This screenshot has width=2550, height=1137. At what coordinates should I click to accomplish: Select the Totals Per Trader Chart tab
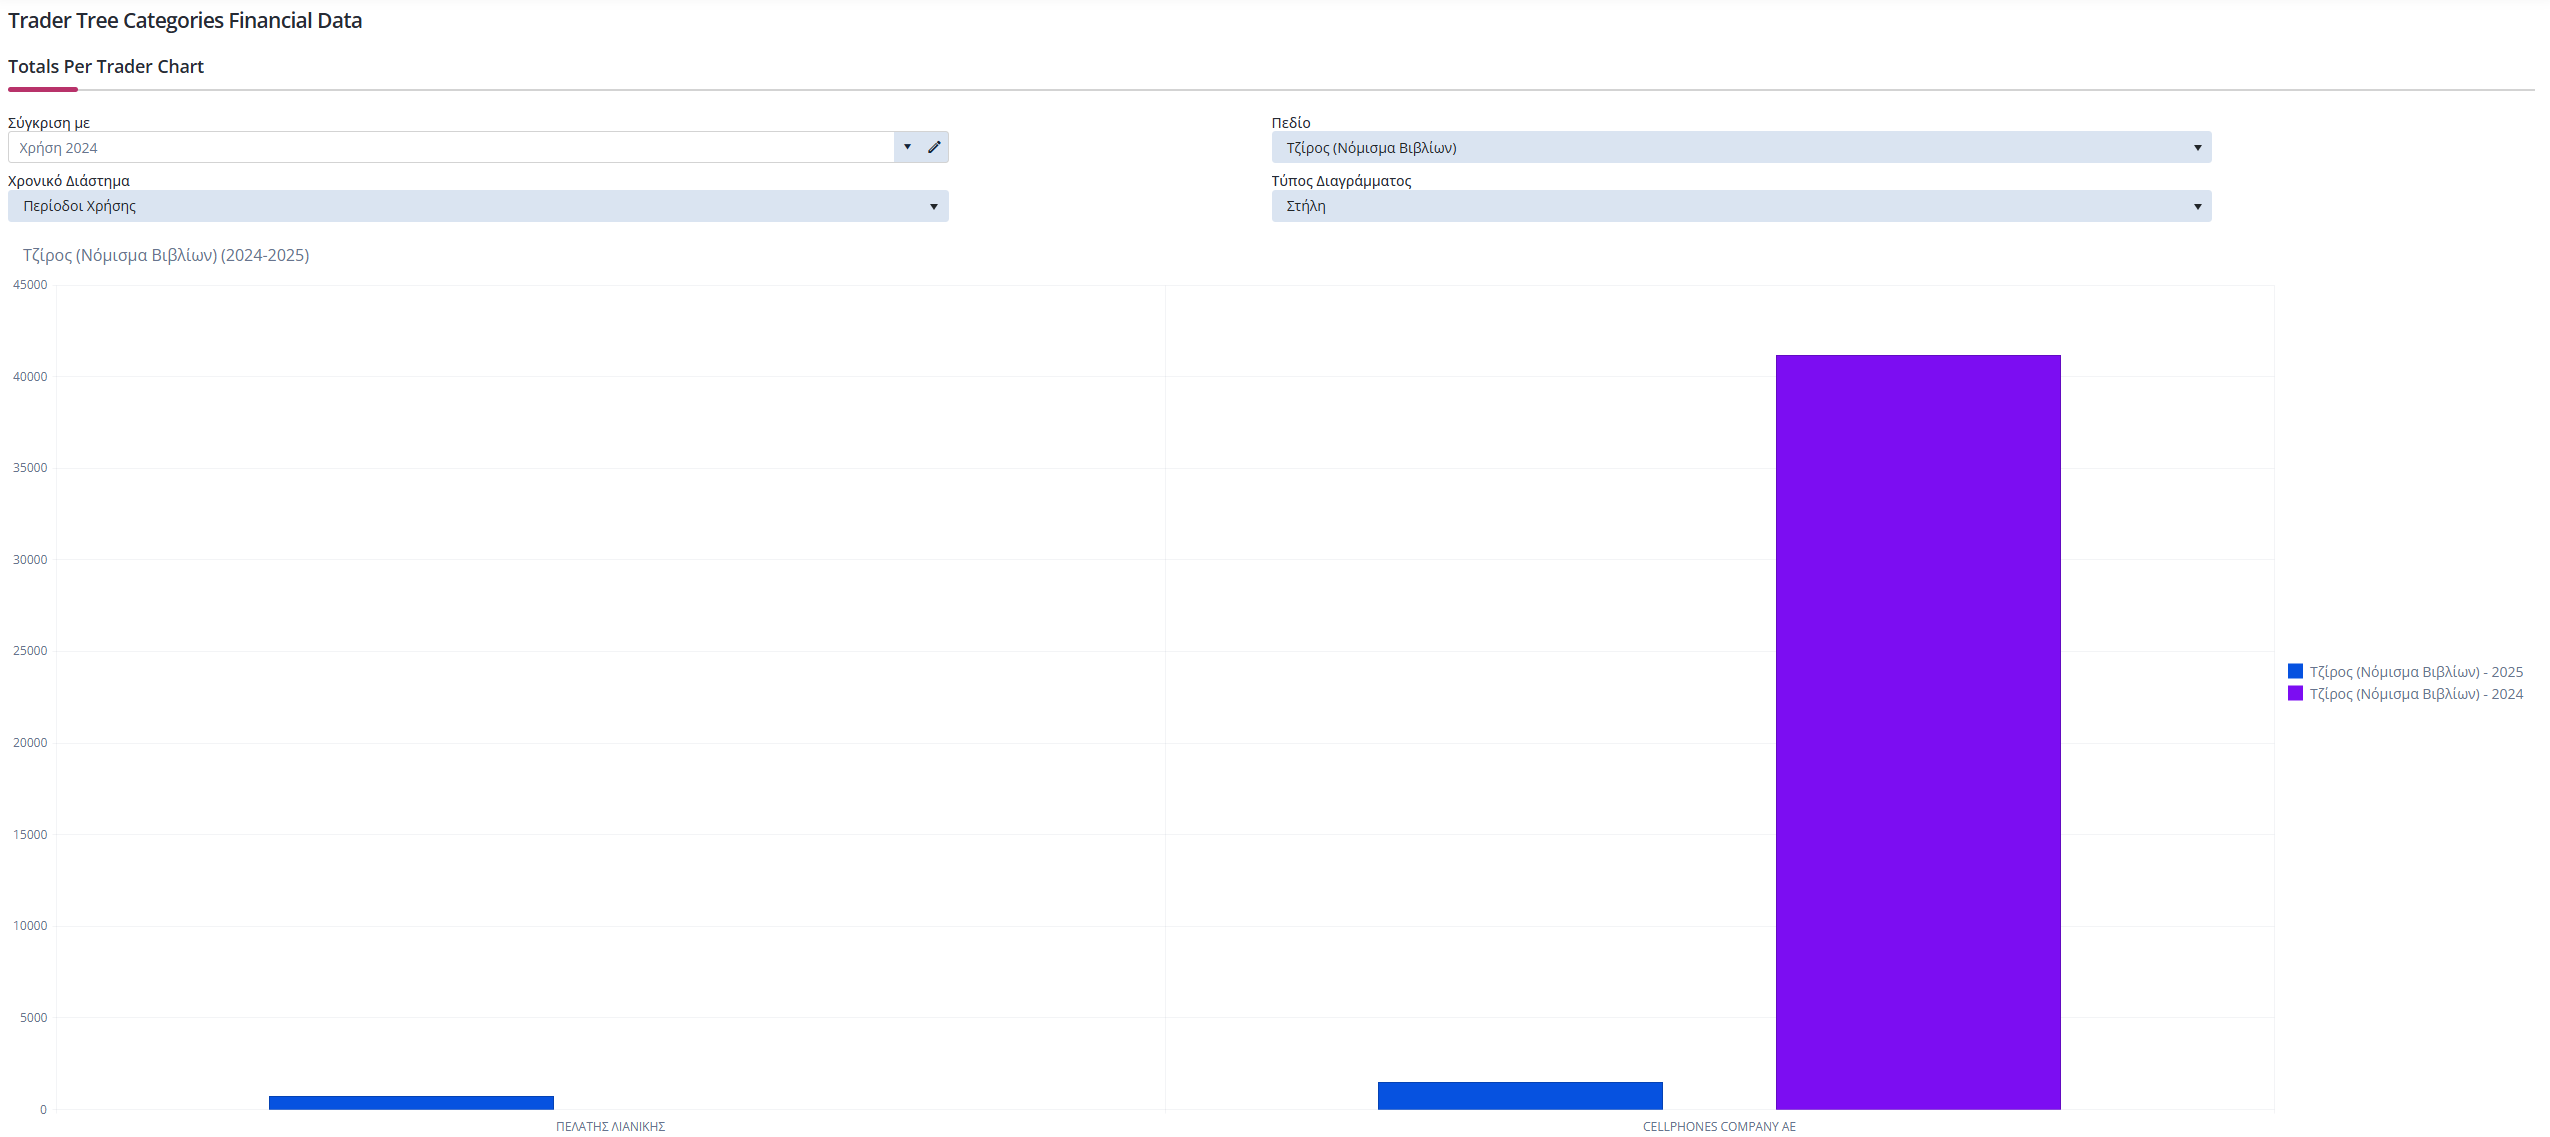point(106,67)
